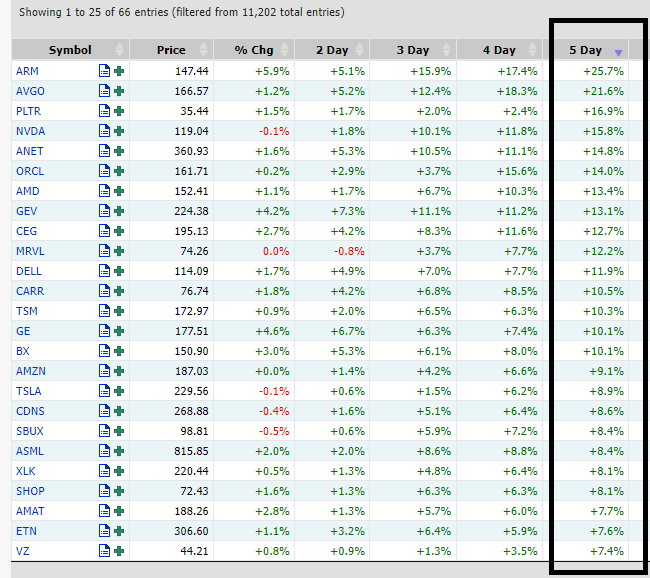Add CEG using green plus icon
650x578 pixels.
pyautogui.click(x=119, y=231)
